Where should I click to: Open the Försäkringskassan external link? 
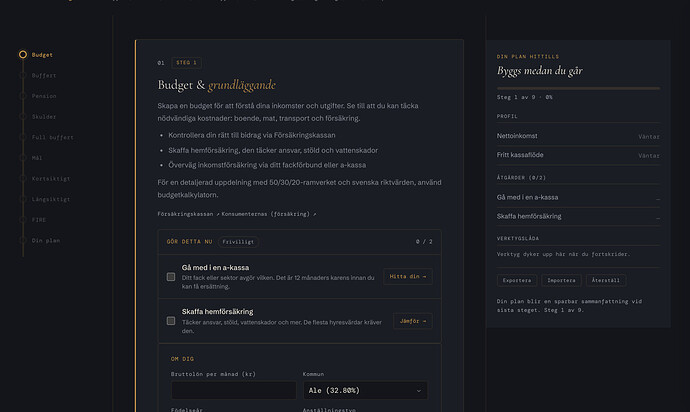(188, 214)
